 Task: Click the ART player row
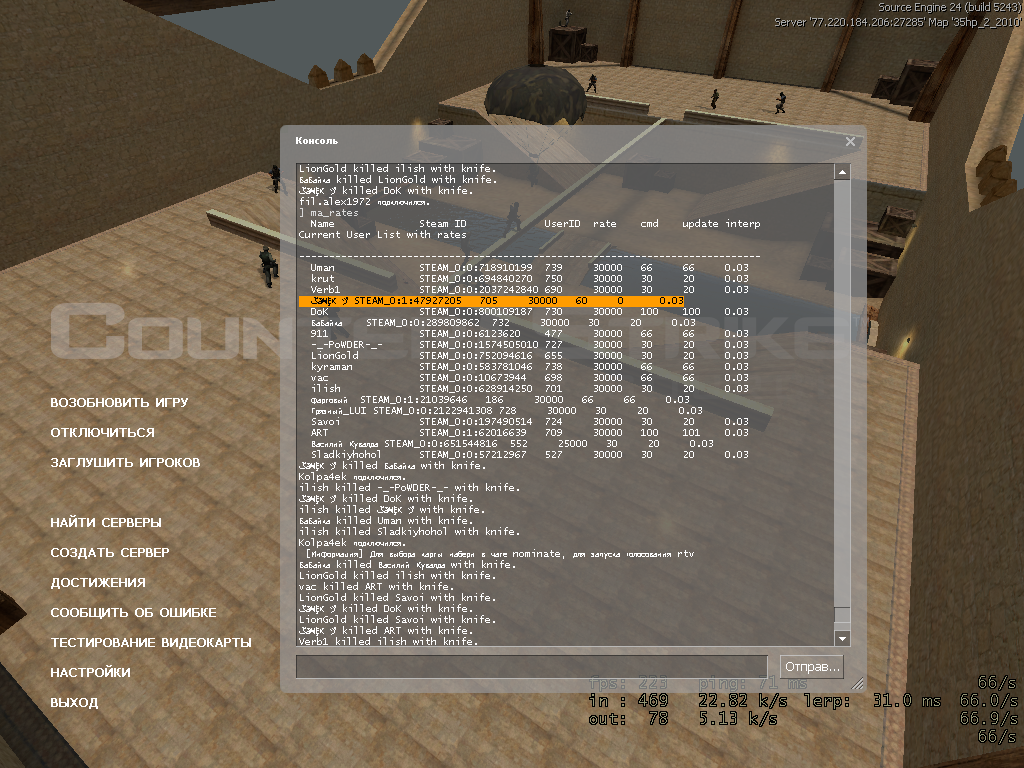(530, 433)
